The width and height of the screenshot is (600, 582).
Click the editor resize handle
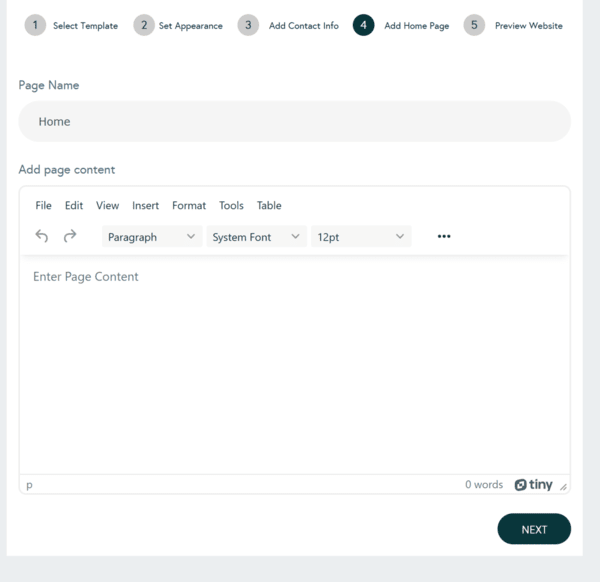(563, 487)
